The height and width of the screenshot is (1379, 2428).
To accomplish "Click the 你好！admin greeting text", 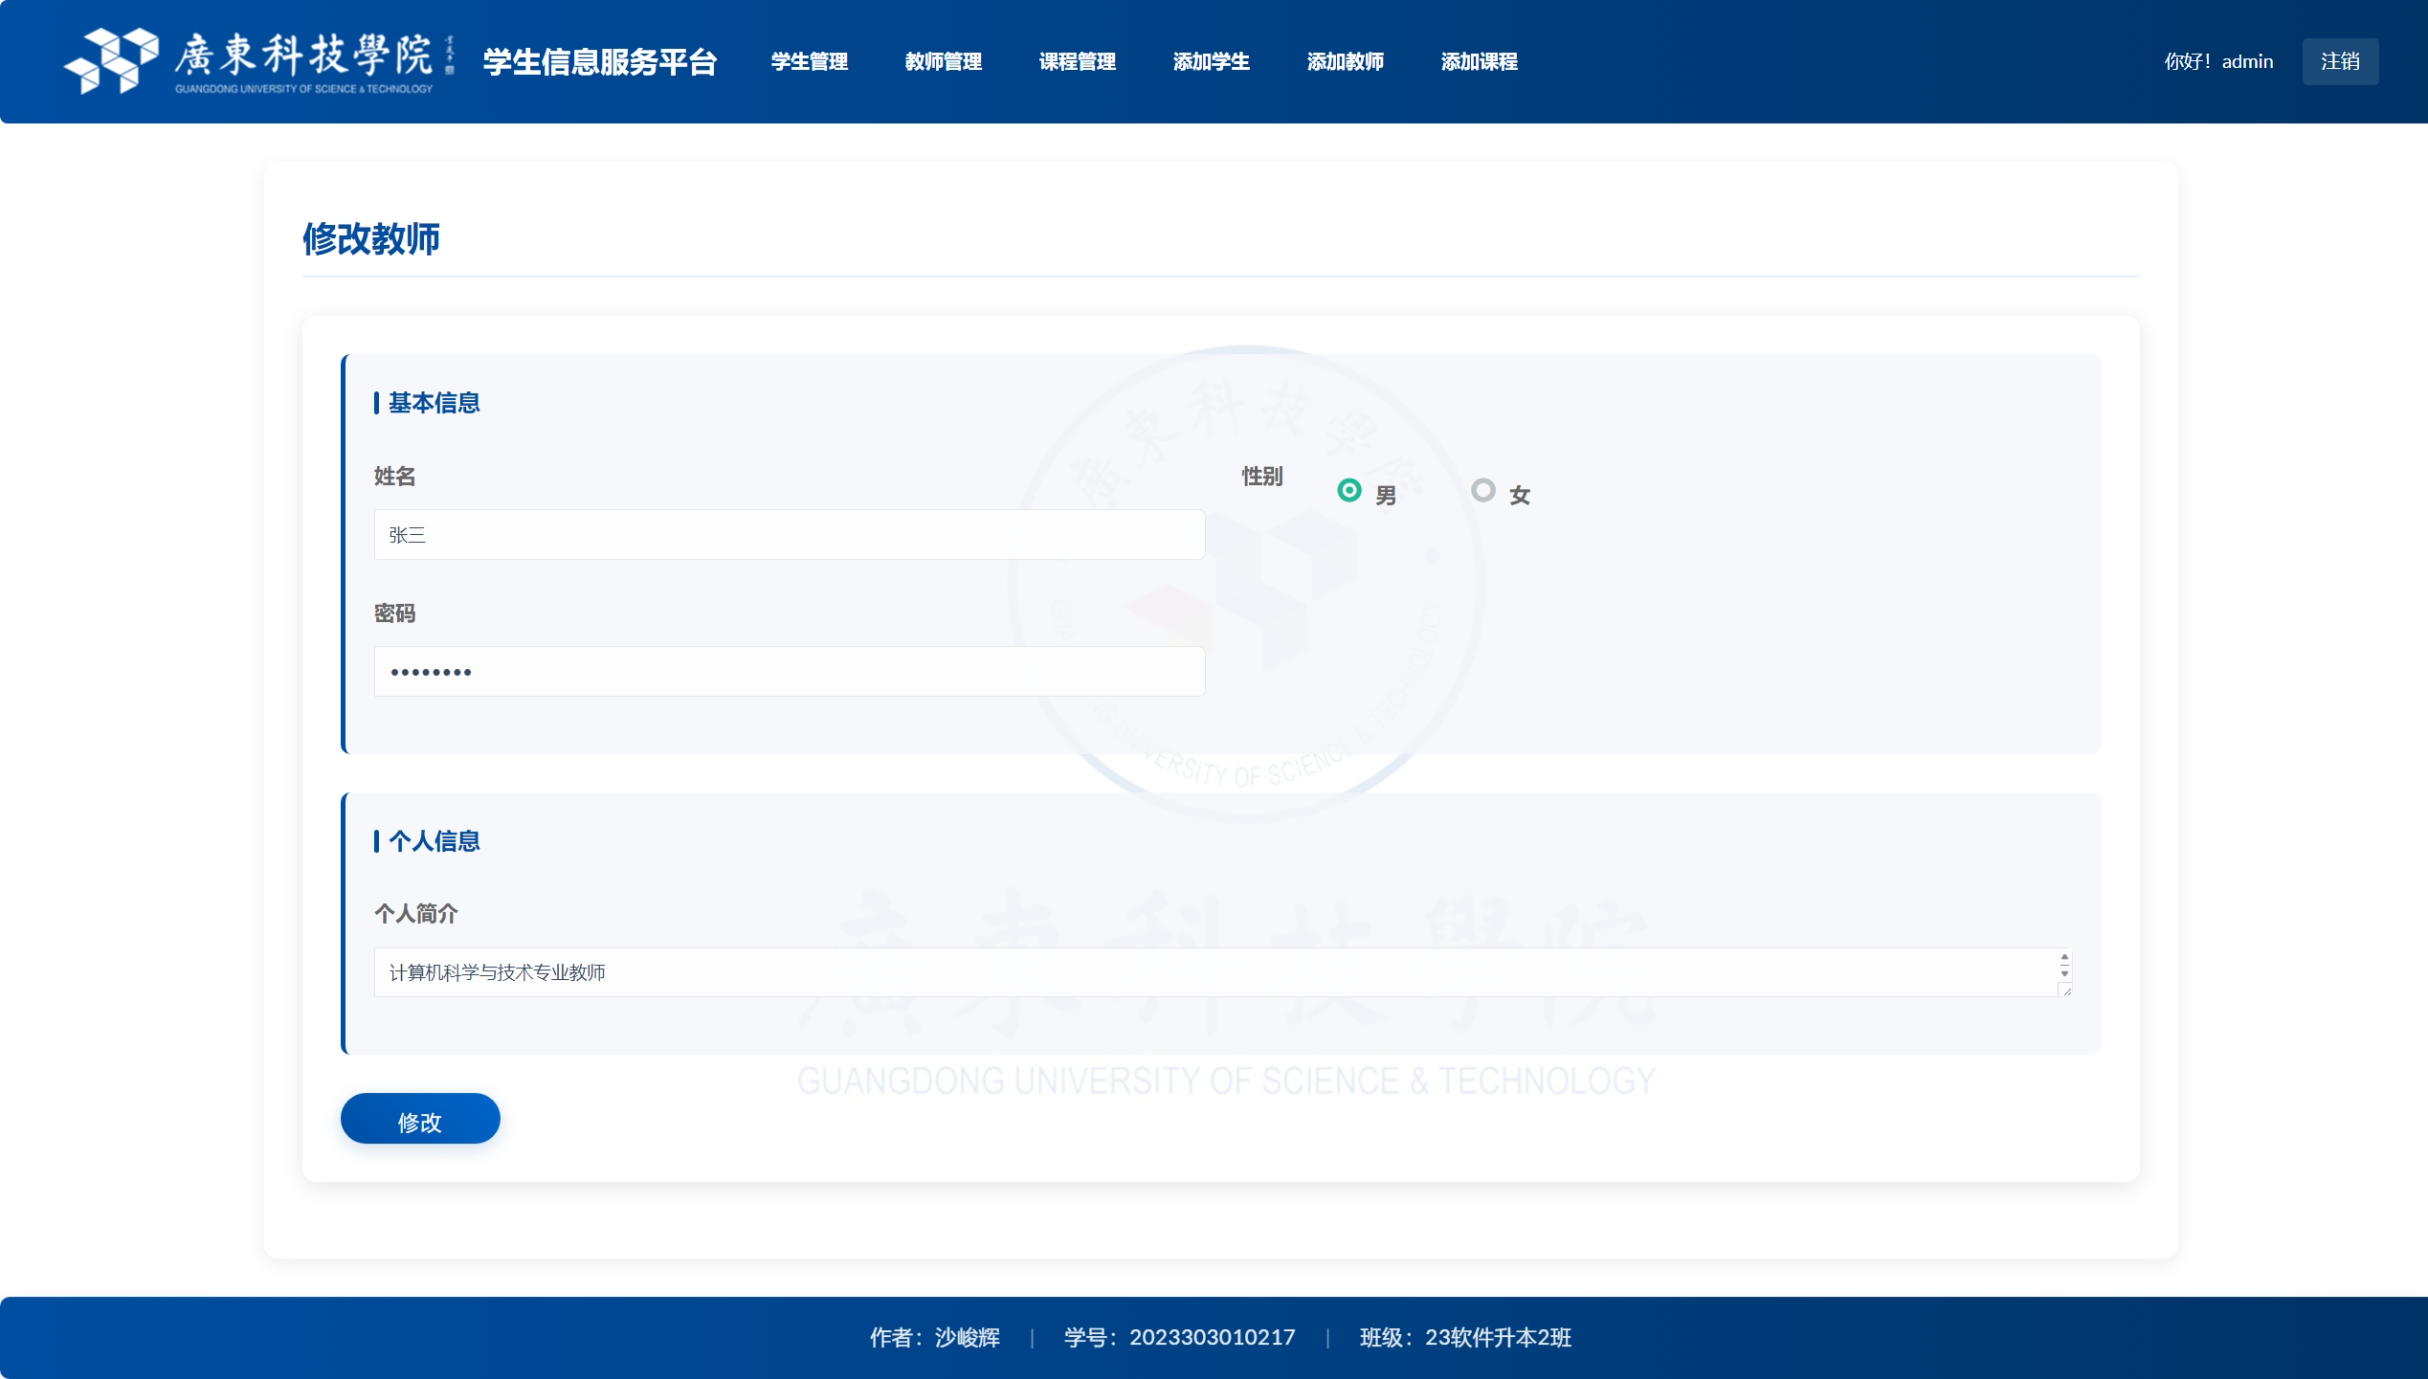I will (2218, 62).
